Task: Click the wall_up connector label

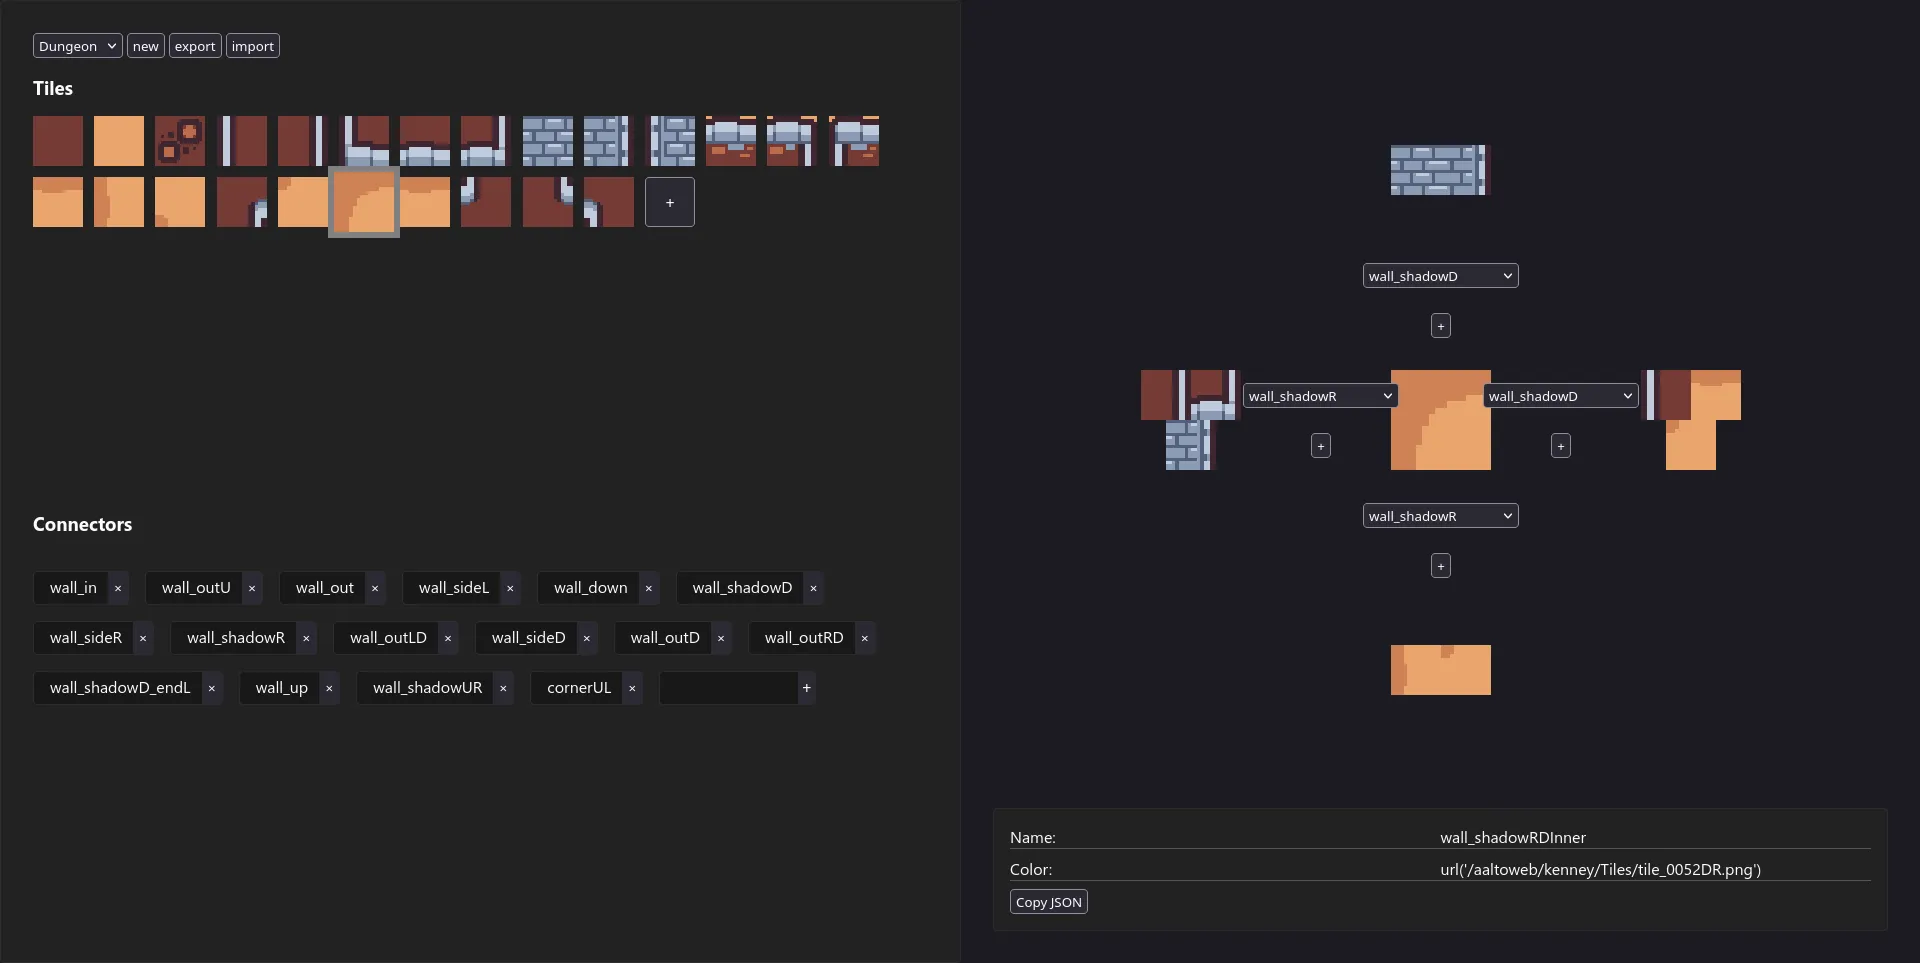Action: pyautogui.click(x=282, y=688)
